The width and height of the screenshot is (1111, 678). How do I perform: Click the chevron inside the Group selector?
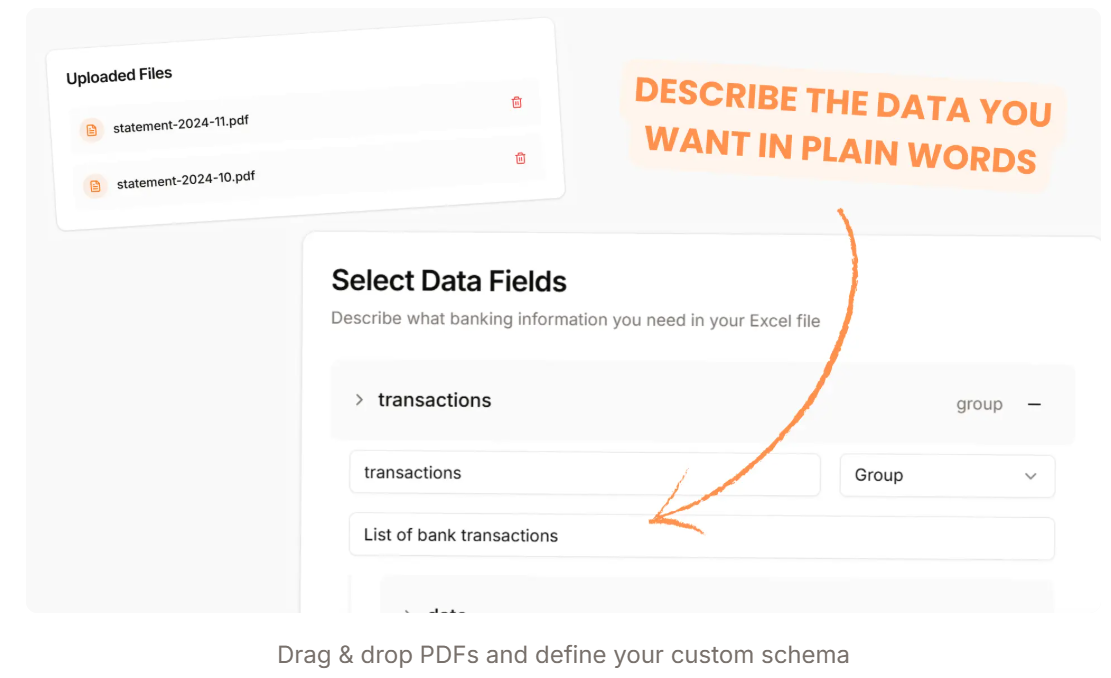tap(1030, 477)
